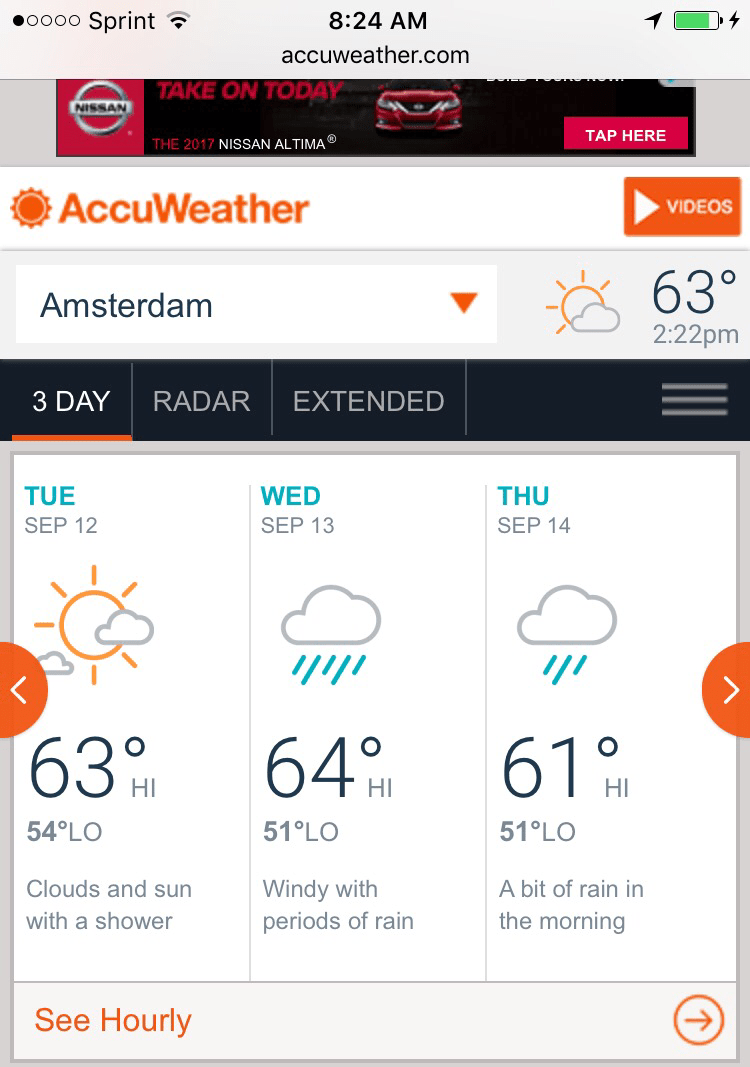Tap the location arrow in status bar
Viewport: 750px width, 1067px height.
tap(653, 20)
